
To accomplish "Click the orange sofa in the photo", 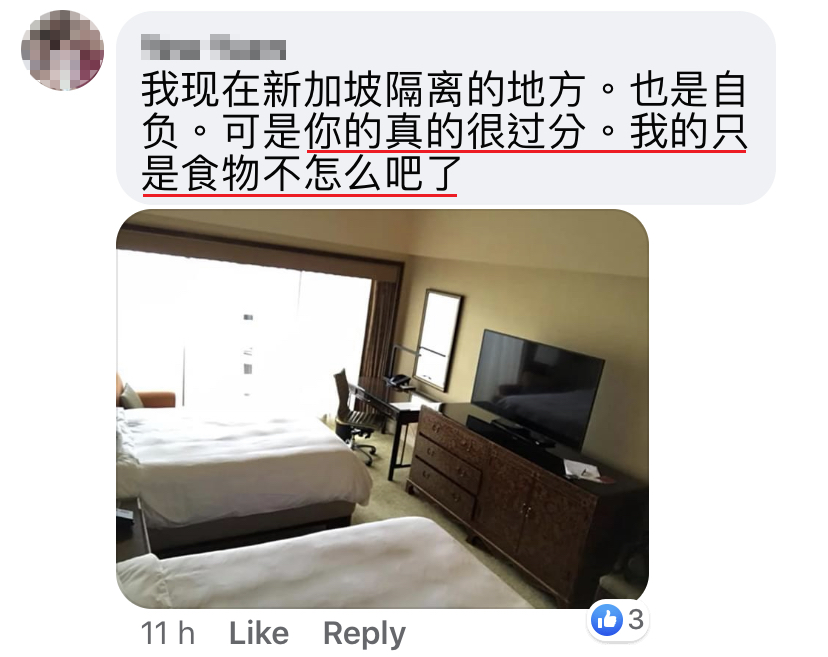I will [x=146, y=393].
